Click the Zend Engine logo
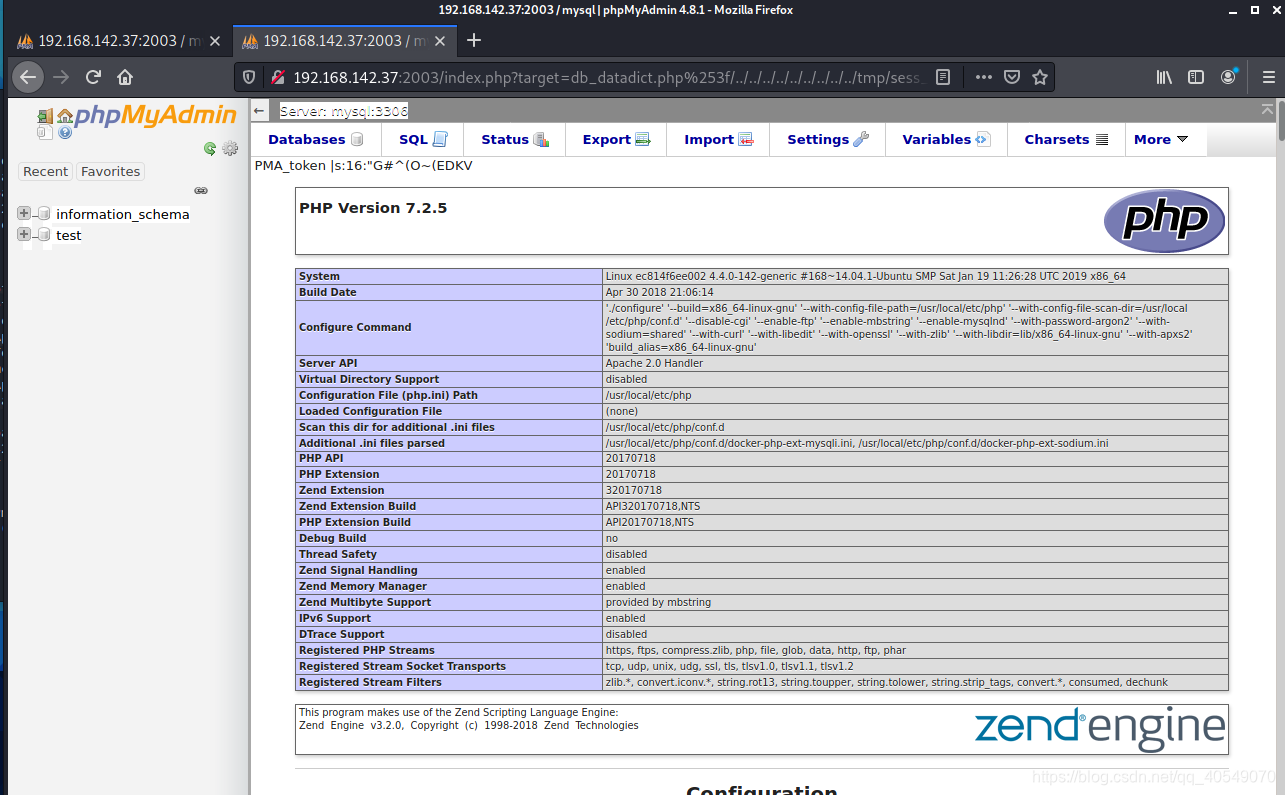 tap(1100, 729)
